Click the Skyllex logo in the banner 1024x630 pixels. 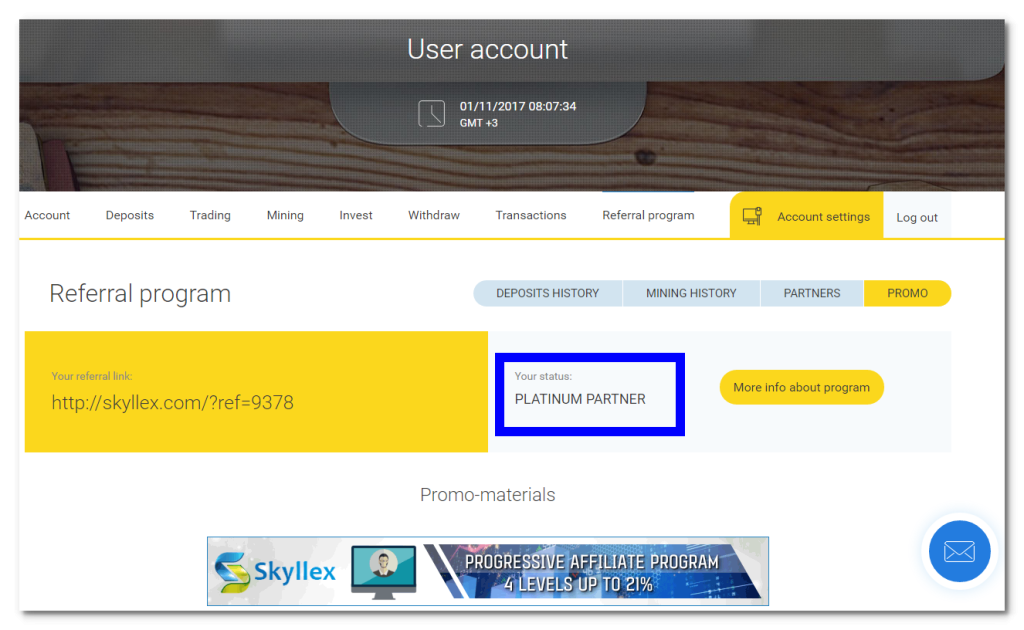tap(275, 572)
